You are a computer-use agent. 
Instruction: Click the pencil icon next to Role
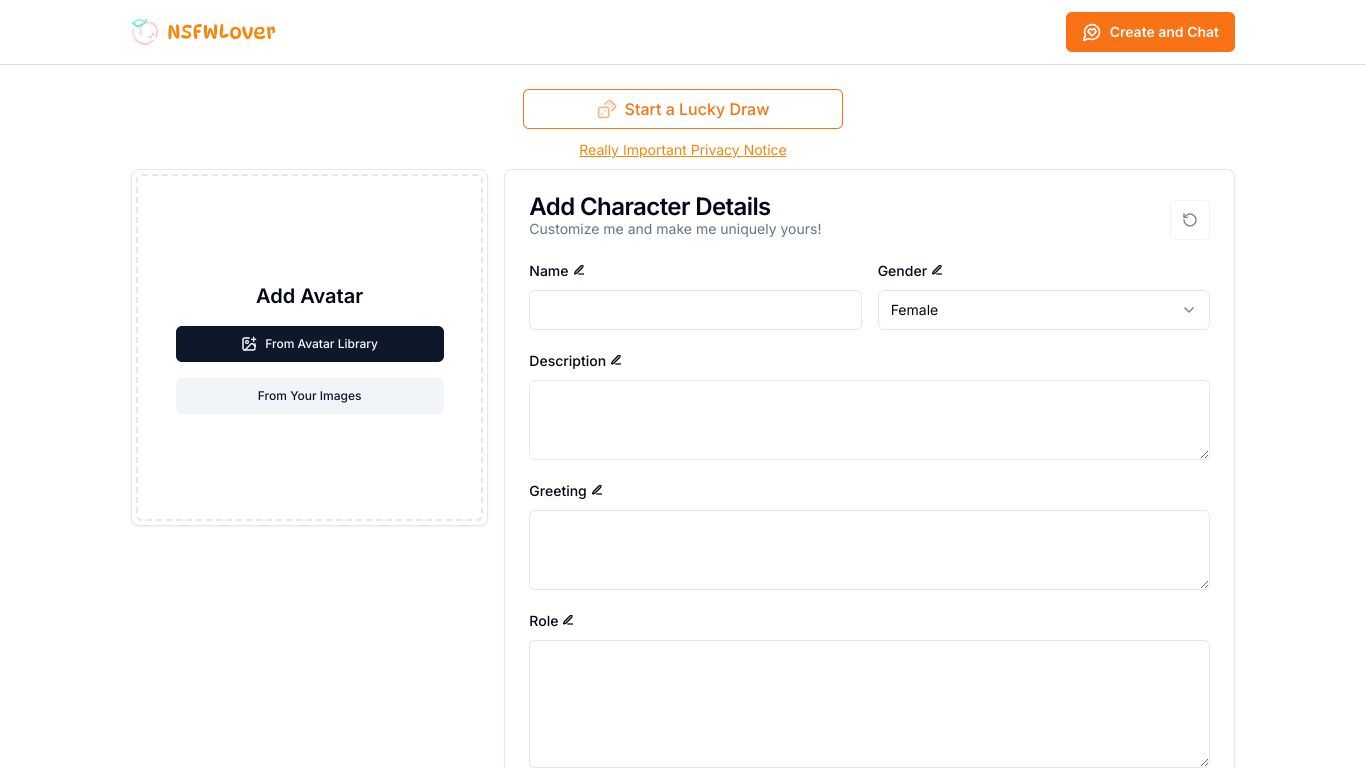point(568,620)
